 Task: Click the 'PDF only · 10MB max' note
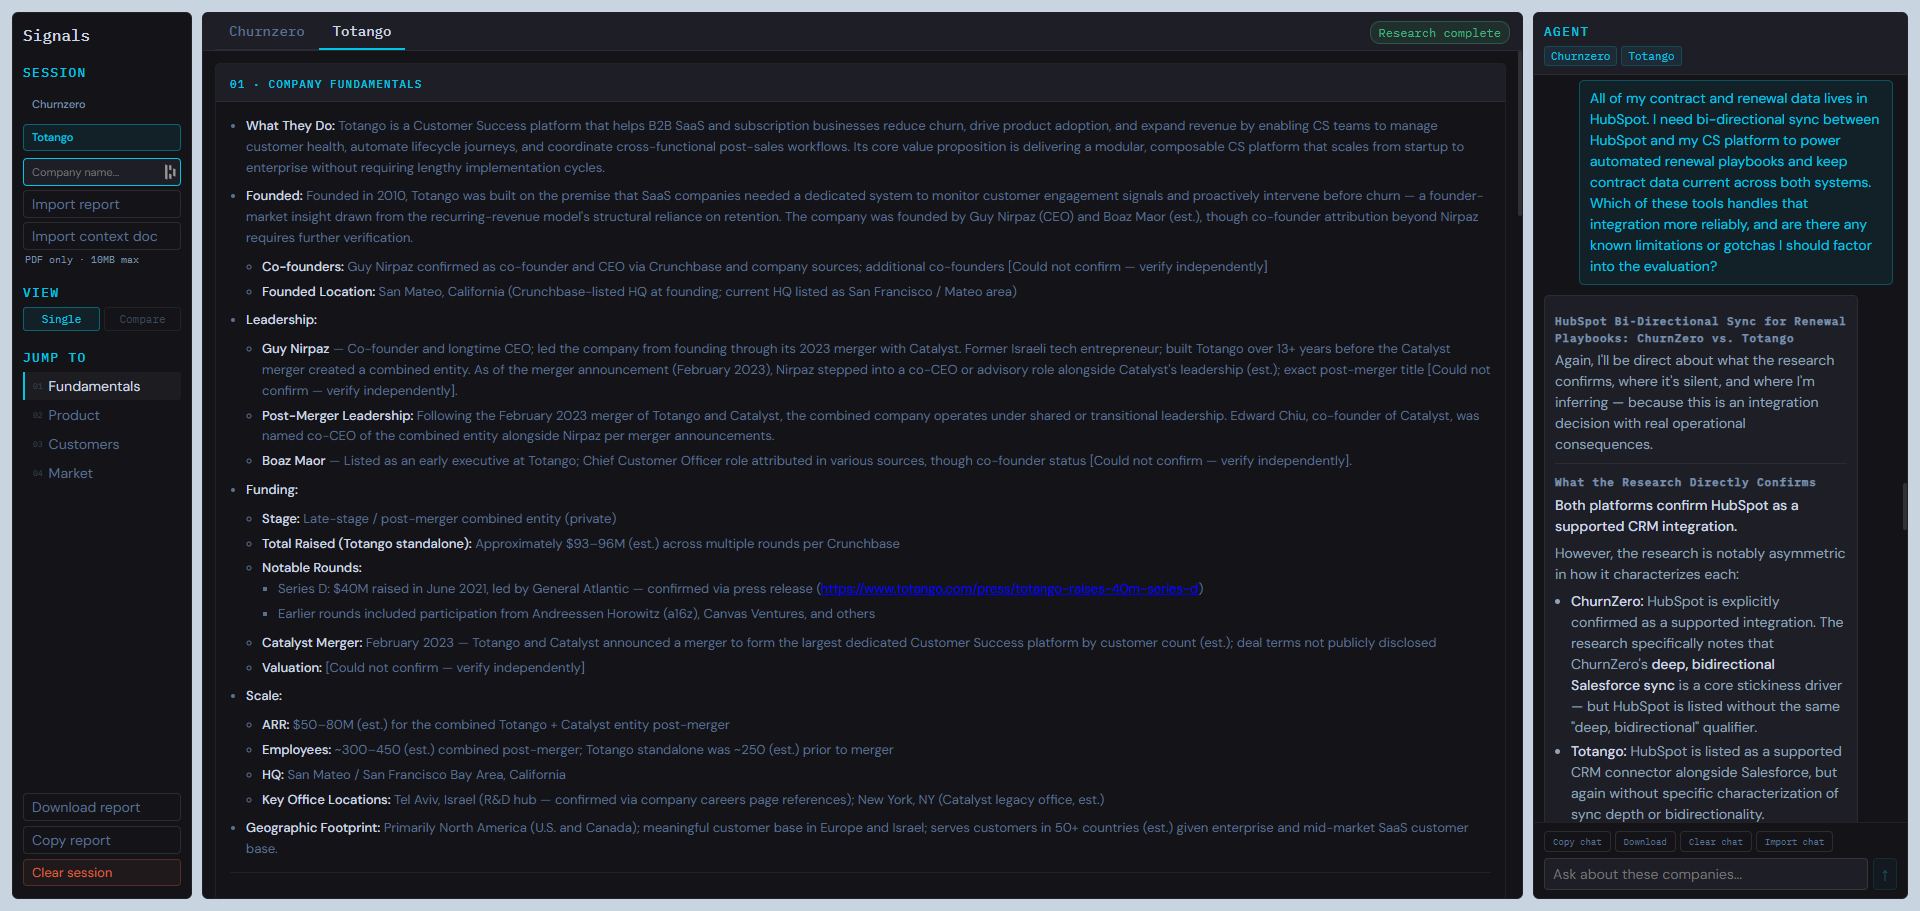point(82,260)
